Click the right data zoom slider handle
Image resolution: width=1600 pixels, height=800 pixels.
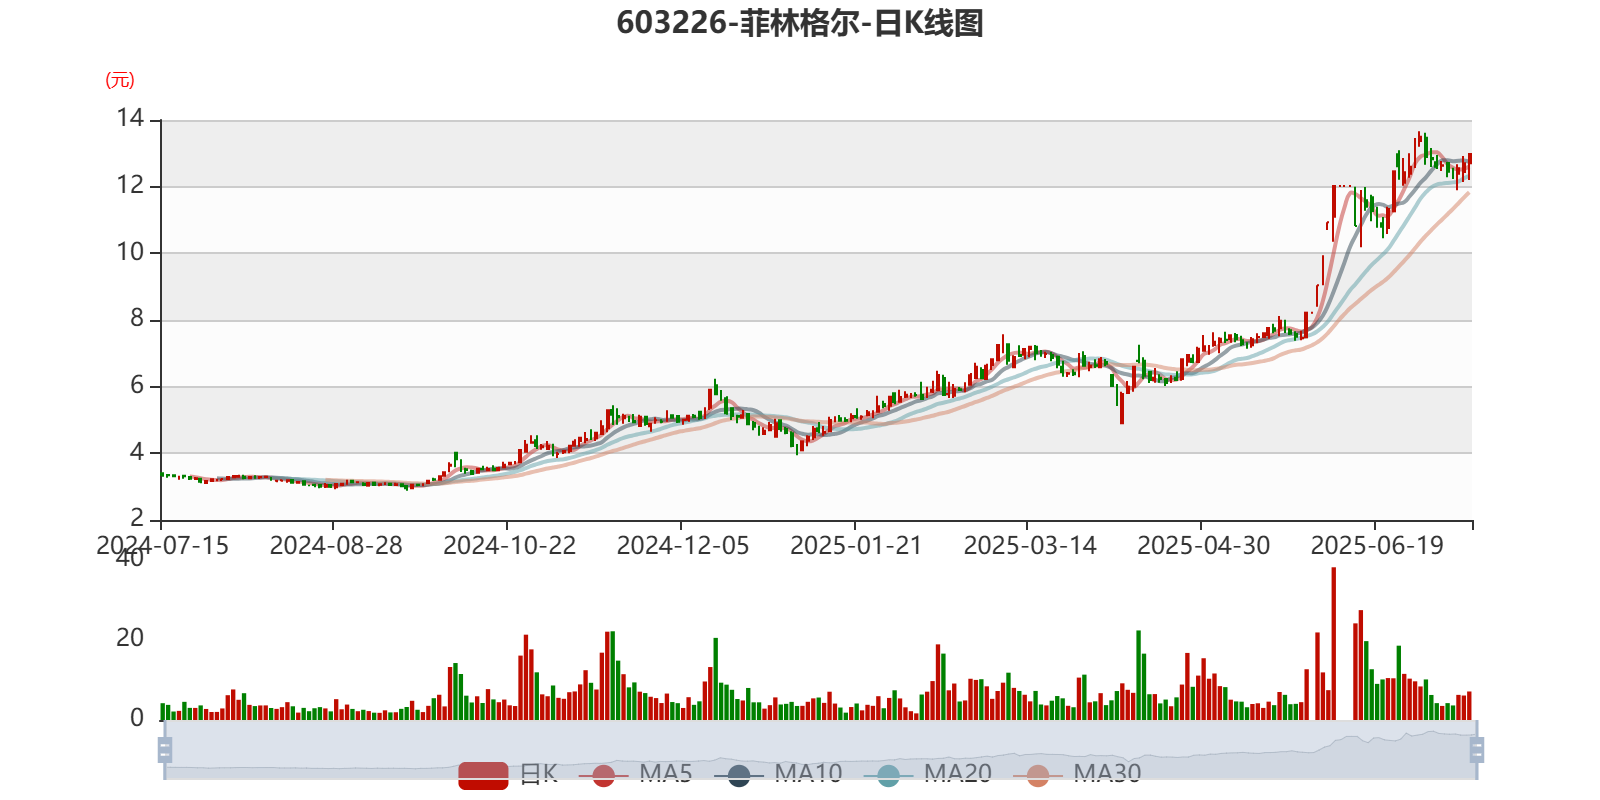pyautogui.click(x=1477, y=749)
